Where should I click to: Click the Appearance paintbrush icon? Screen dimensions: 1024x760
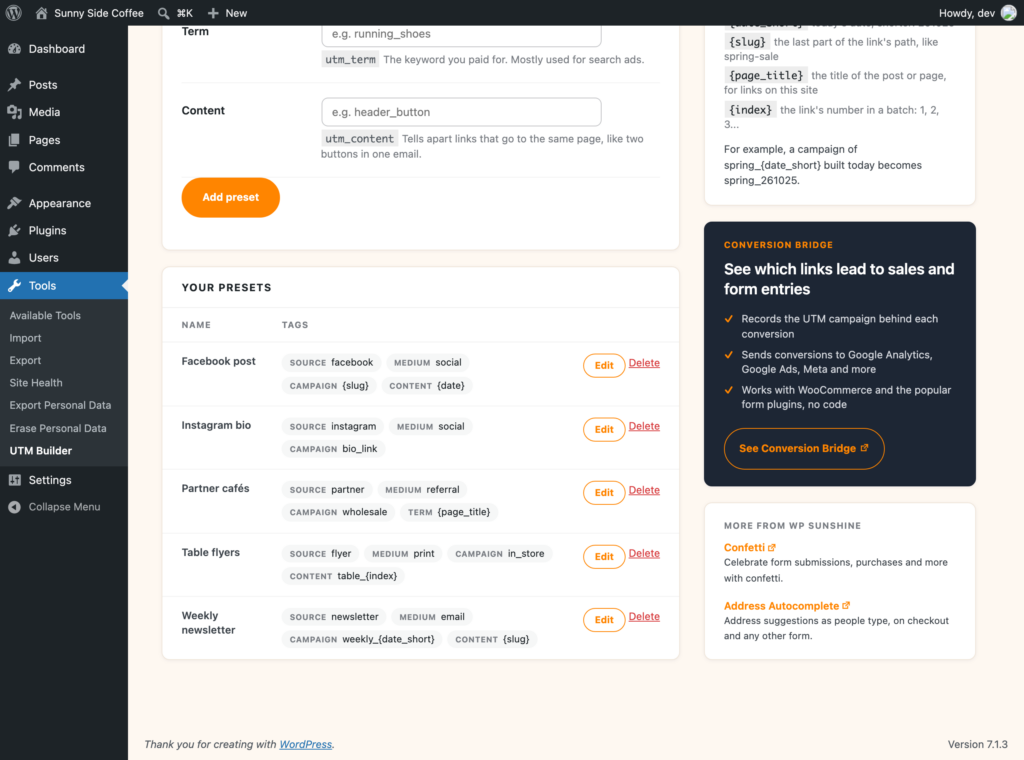tap(14, 203)
